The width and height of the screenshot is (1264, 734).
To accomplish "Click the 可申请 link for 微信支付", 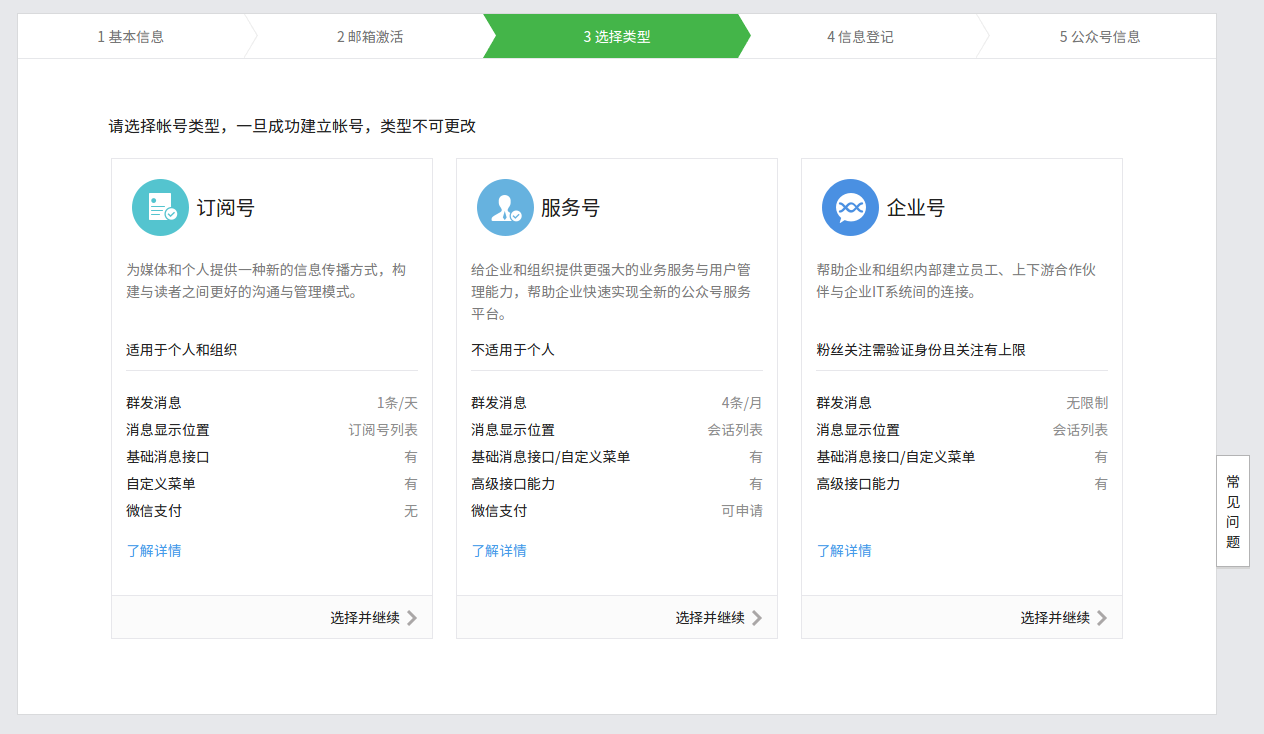I will (x=742, y=510).
